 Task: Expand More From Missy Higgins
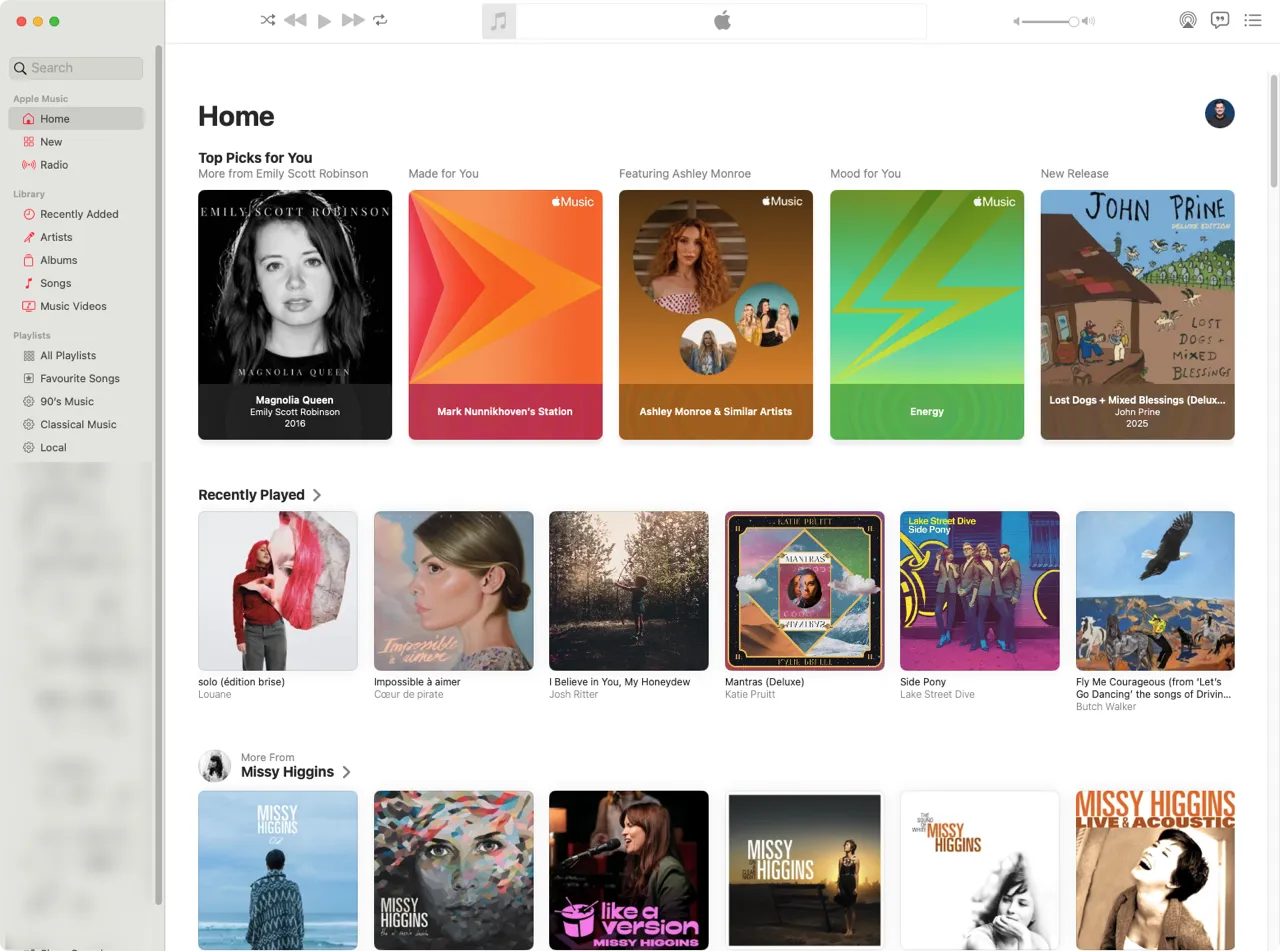[x=346, y=772]
